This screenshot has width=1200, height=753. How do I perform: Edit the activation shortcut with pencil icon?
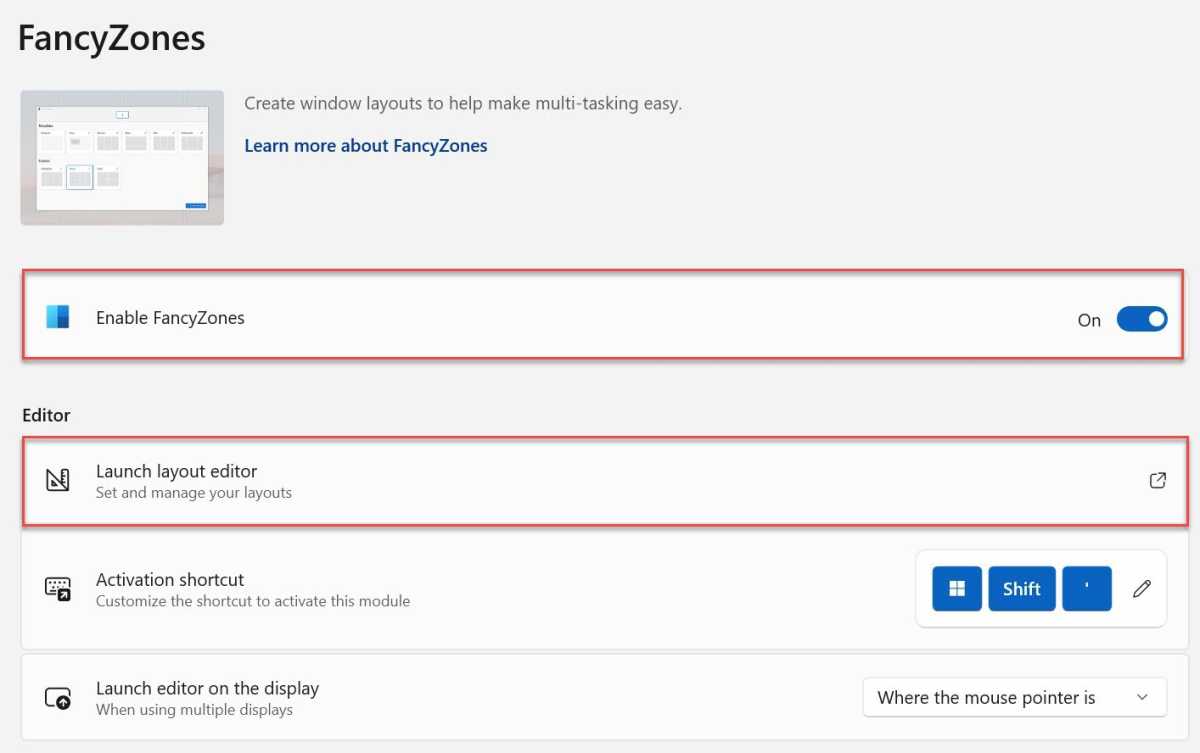point(1142,589)
